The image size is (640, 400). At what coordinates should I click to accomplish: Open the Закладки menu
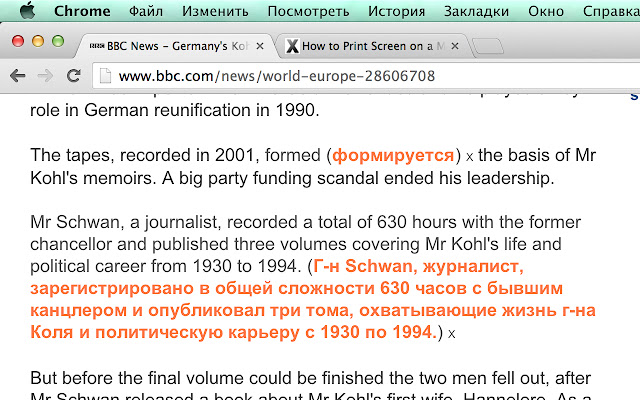tap(476, 11)
